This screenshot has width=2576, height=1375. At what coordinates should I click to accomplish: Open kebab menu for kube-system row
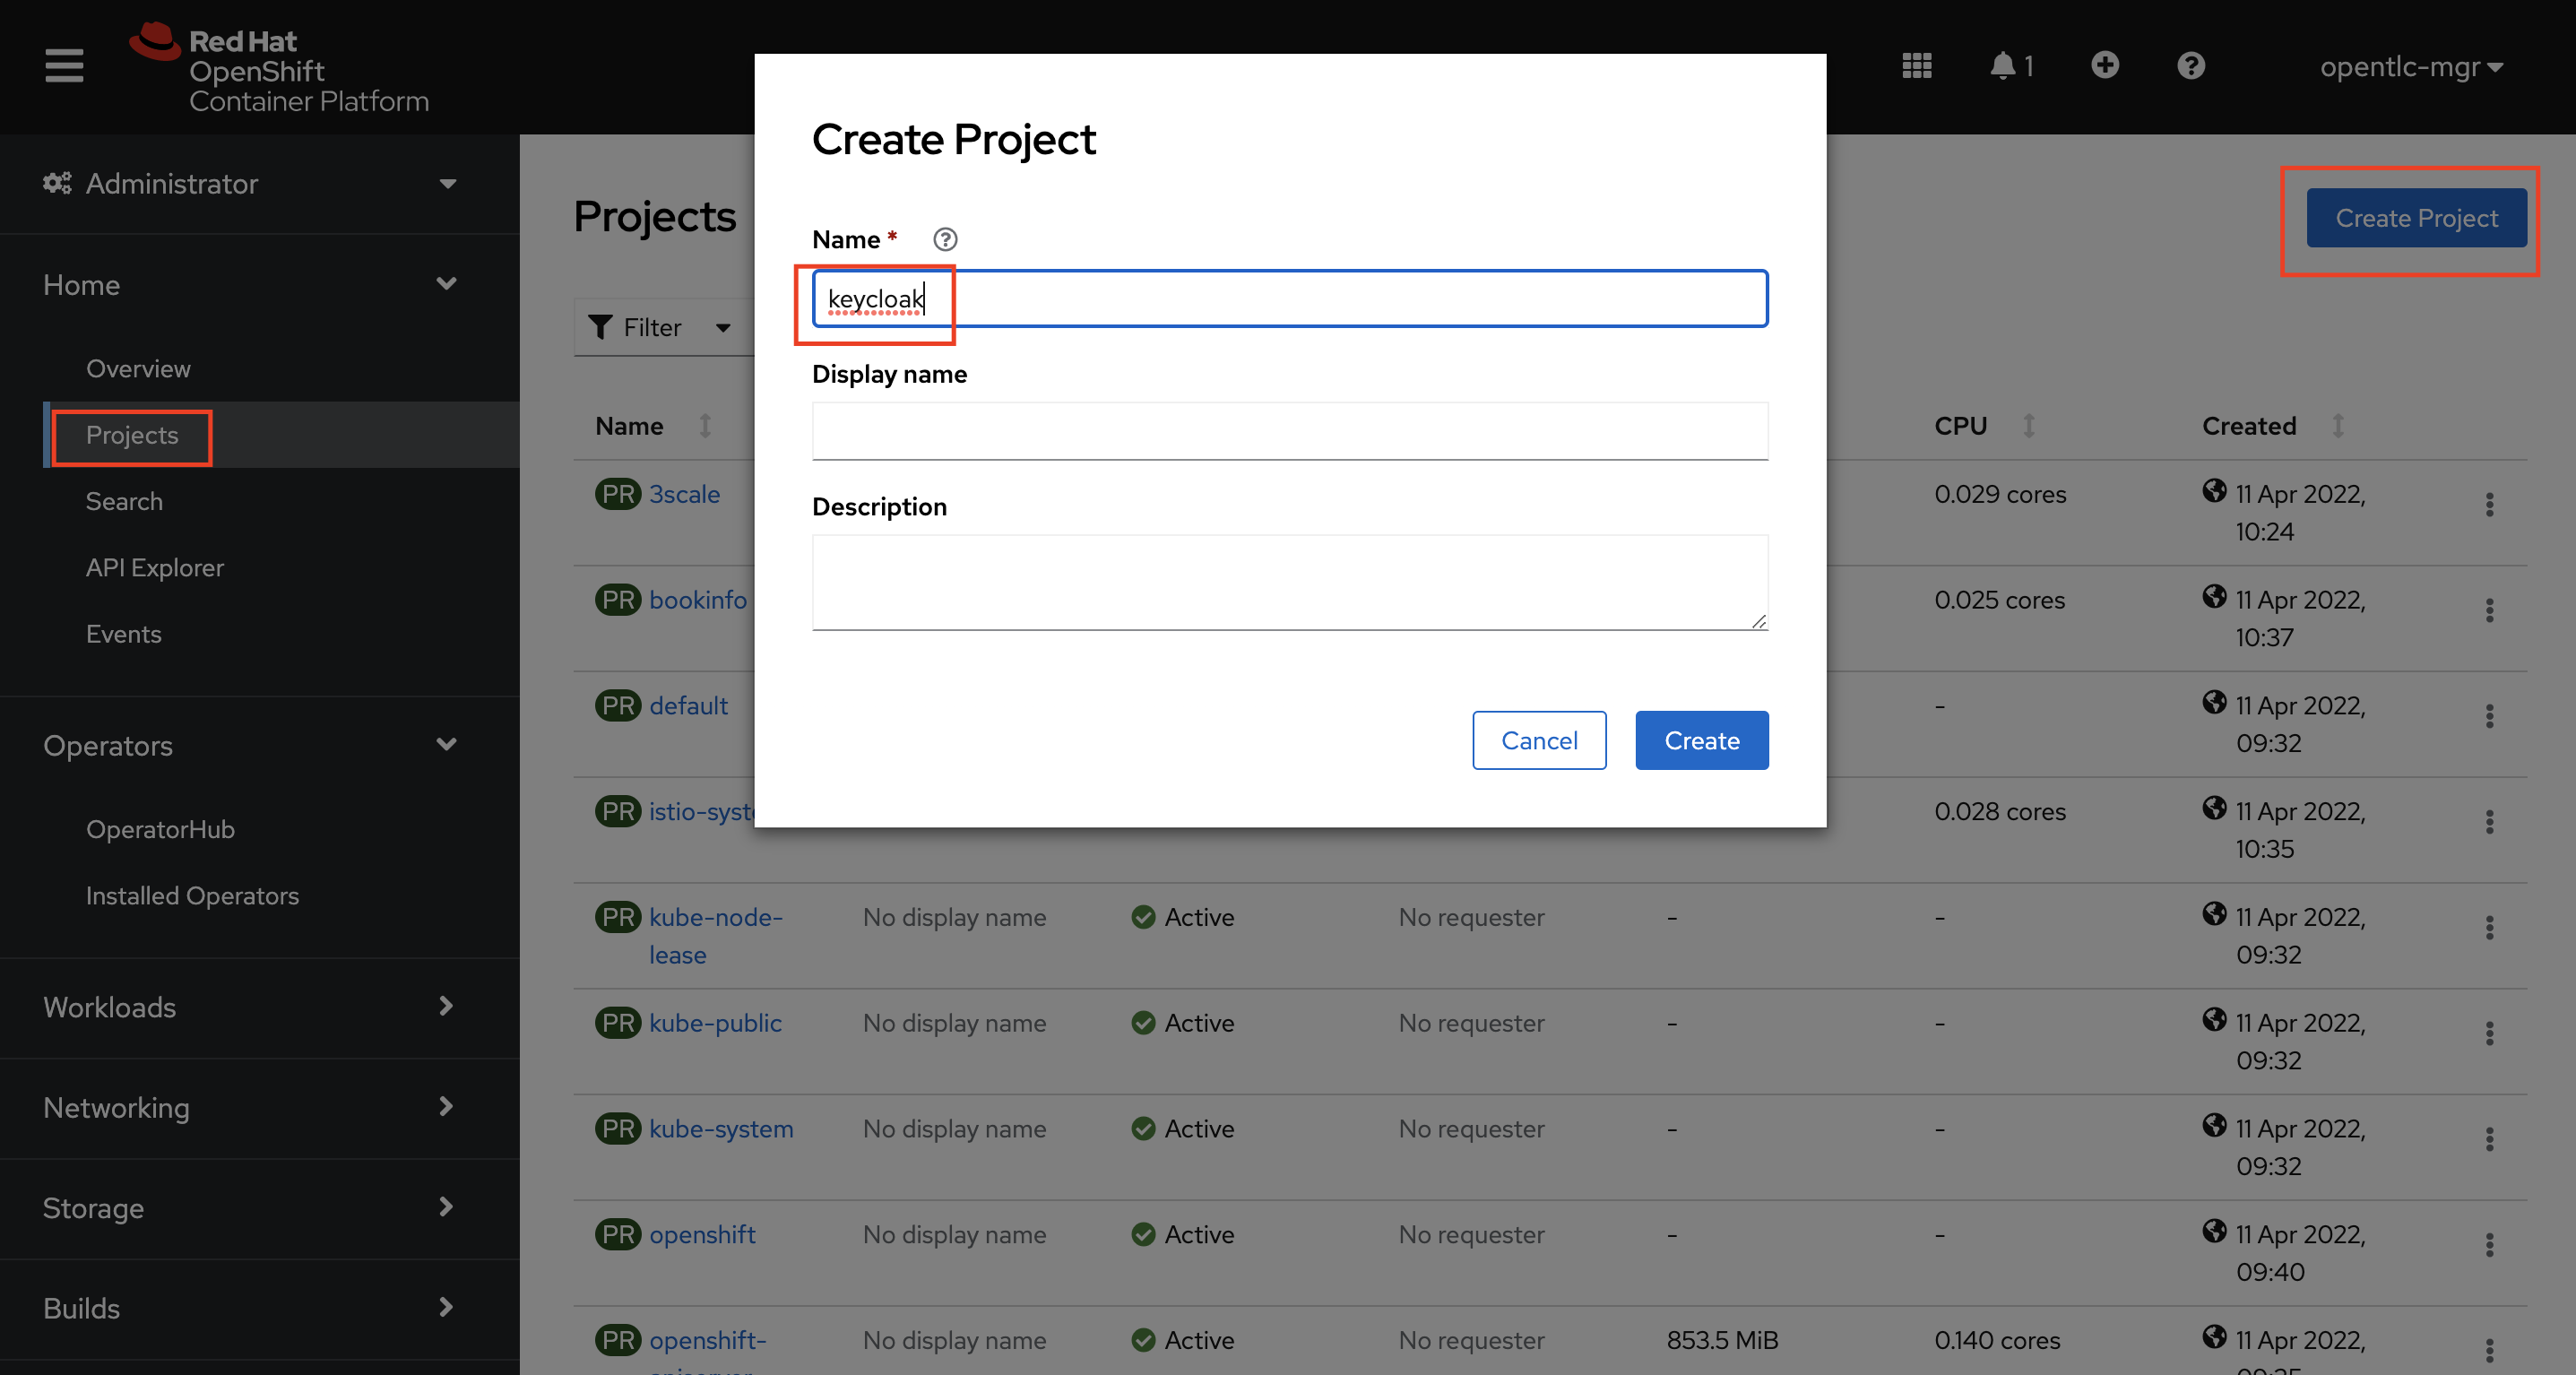pyautogui.click(x=2489, y=1139)
